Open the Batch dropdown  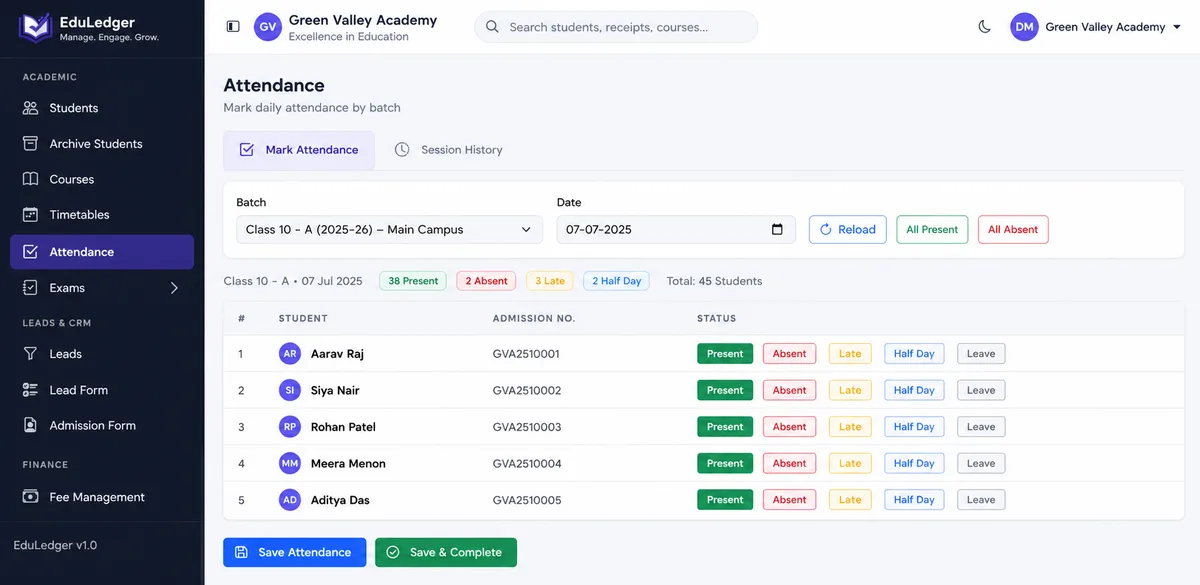point(390,229)
